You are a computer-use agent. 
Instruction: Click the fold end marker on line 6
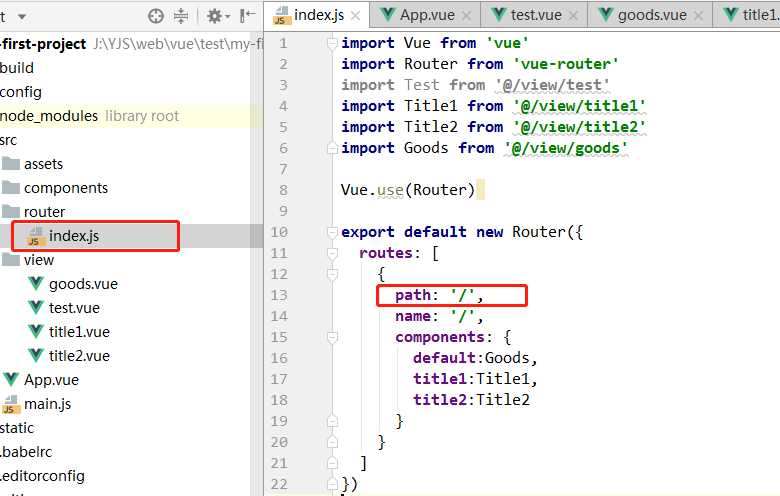click(x=332, y=148)
